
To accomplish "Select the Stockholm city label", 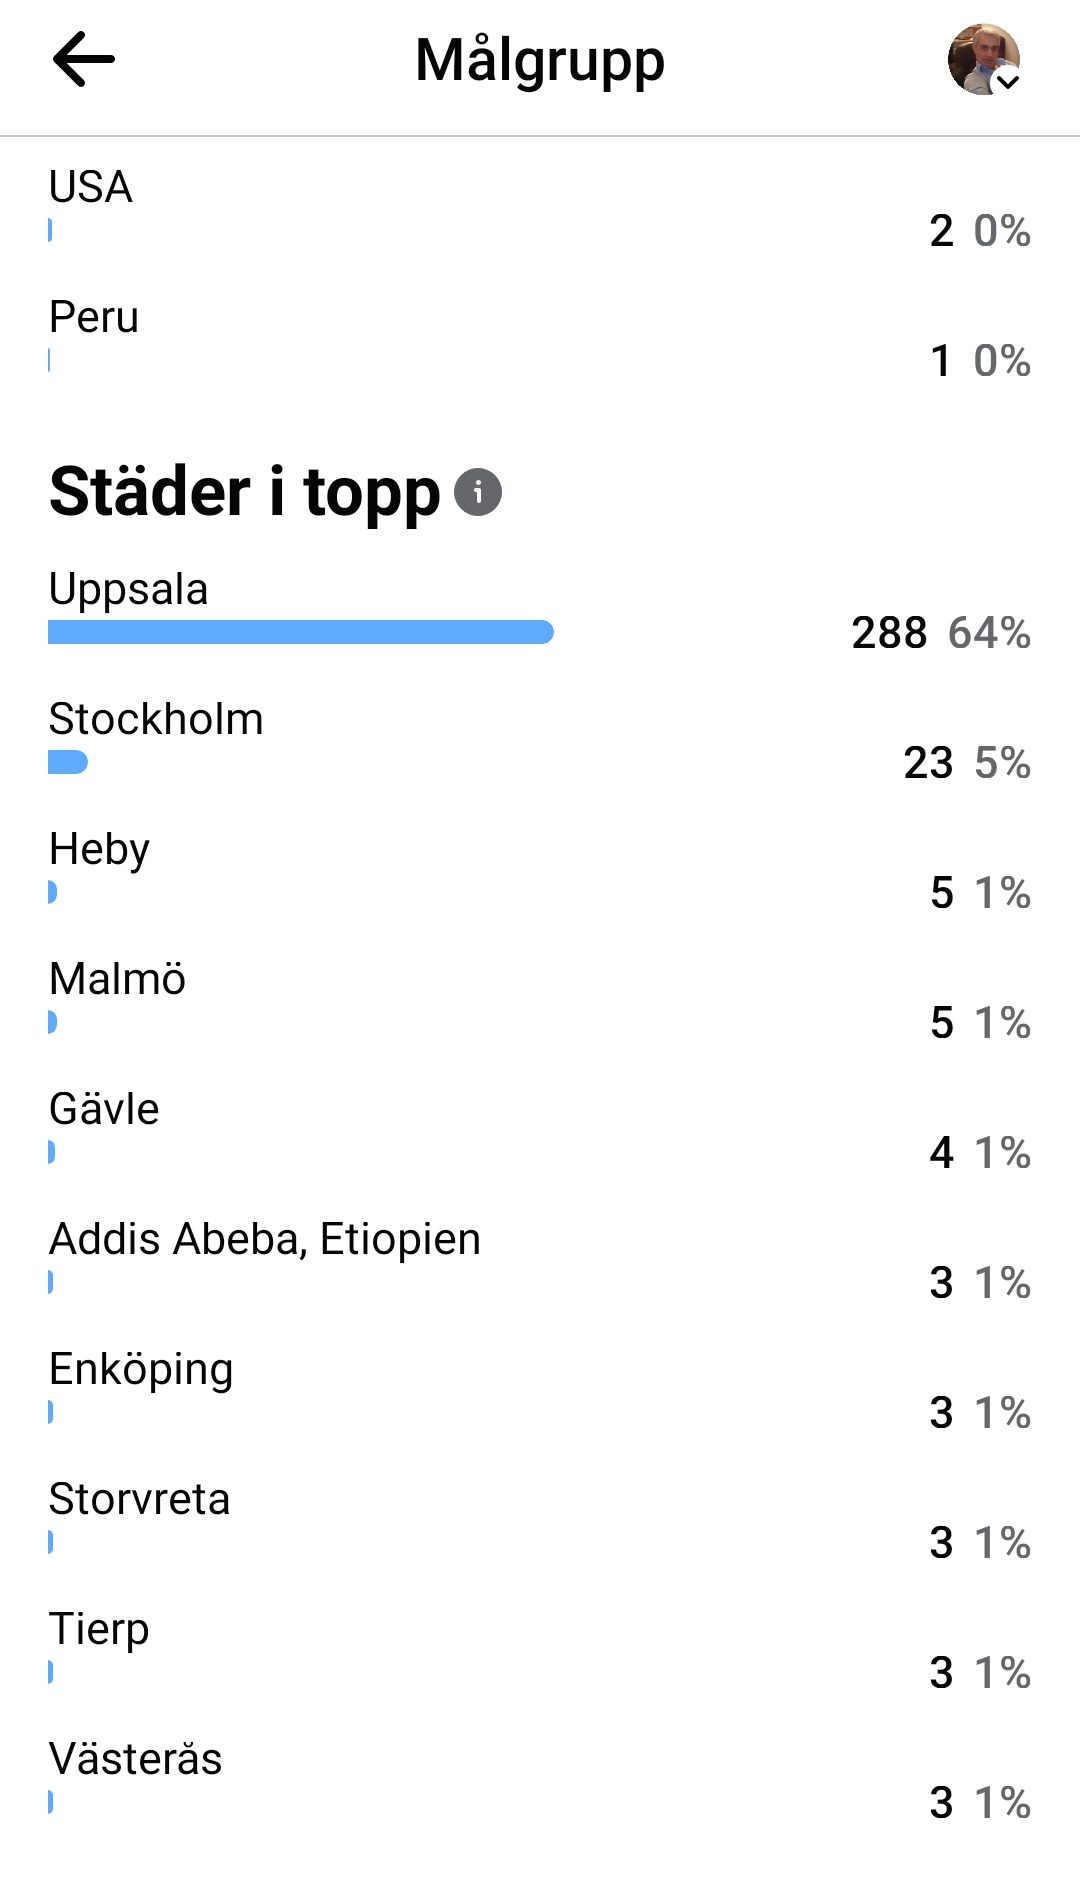I will click(156, 719).
